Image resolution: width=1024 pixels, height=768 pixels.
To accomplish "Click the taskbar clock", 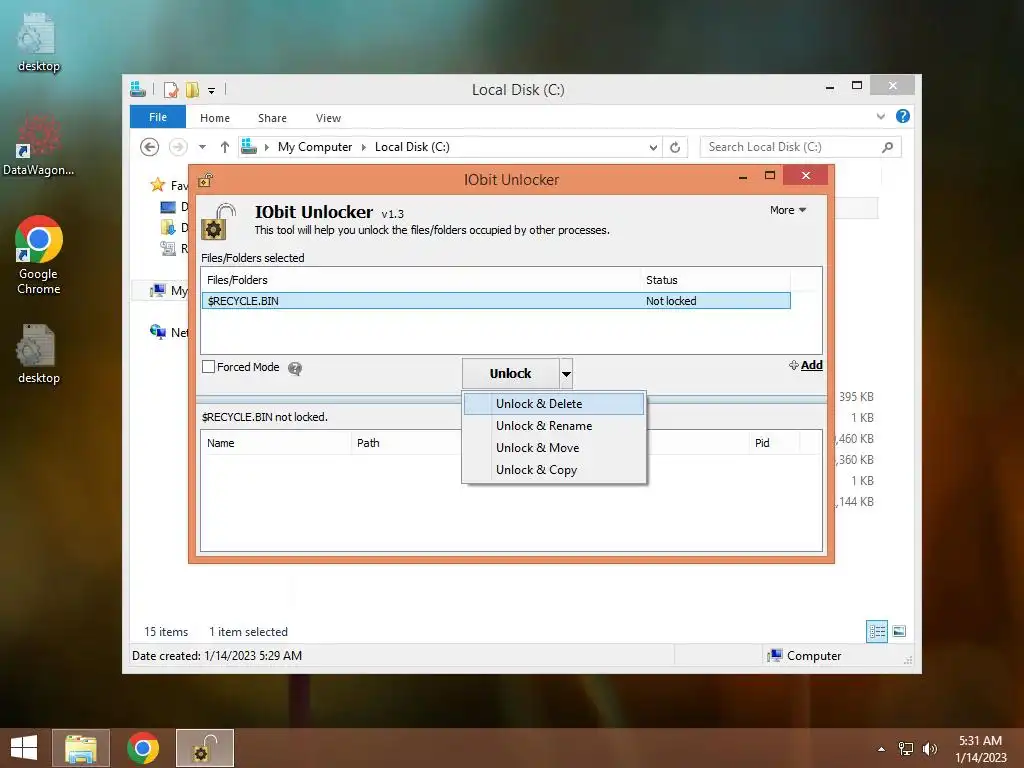I will click(980, 749).
